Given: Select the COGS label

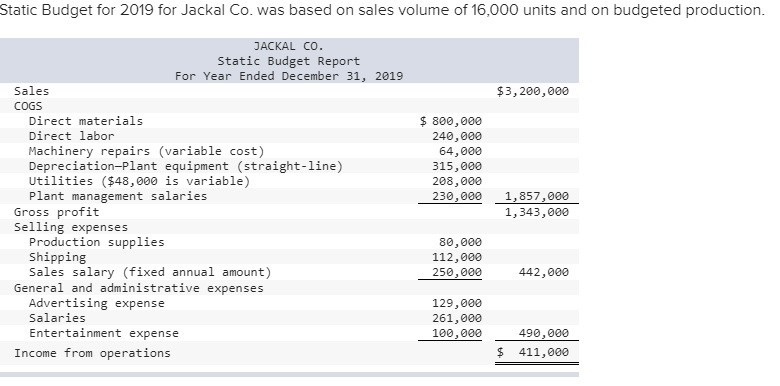Looking at the screenshot, I should (x=28, y=106).
